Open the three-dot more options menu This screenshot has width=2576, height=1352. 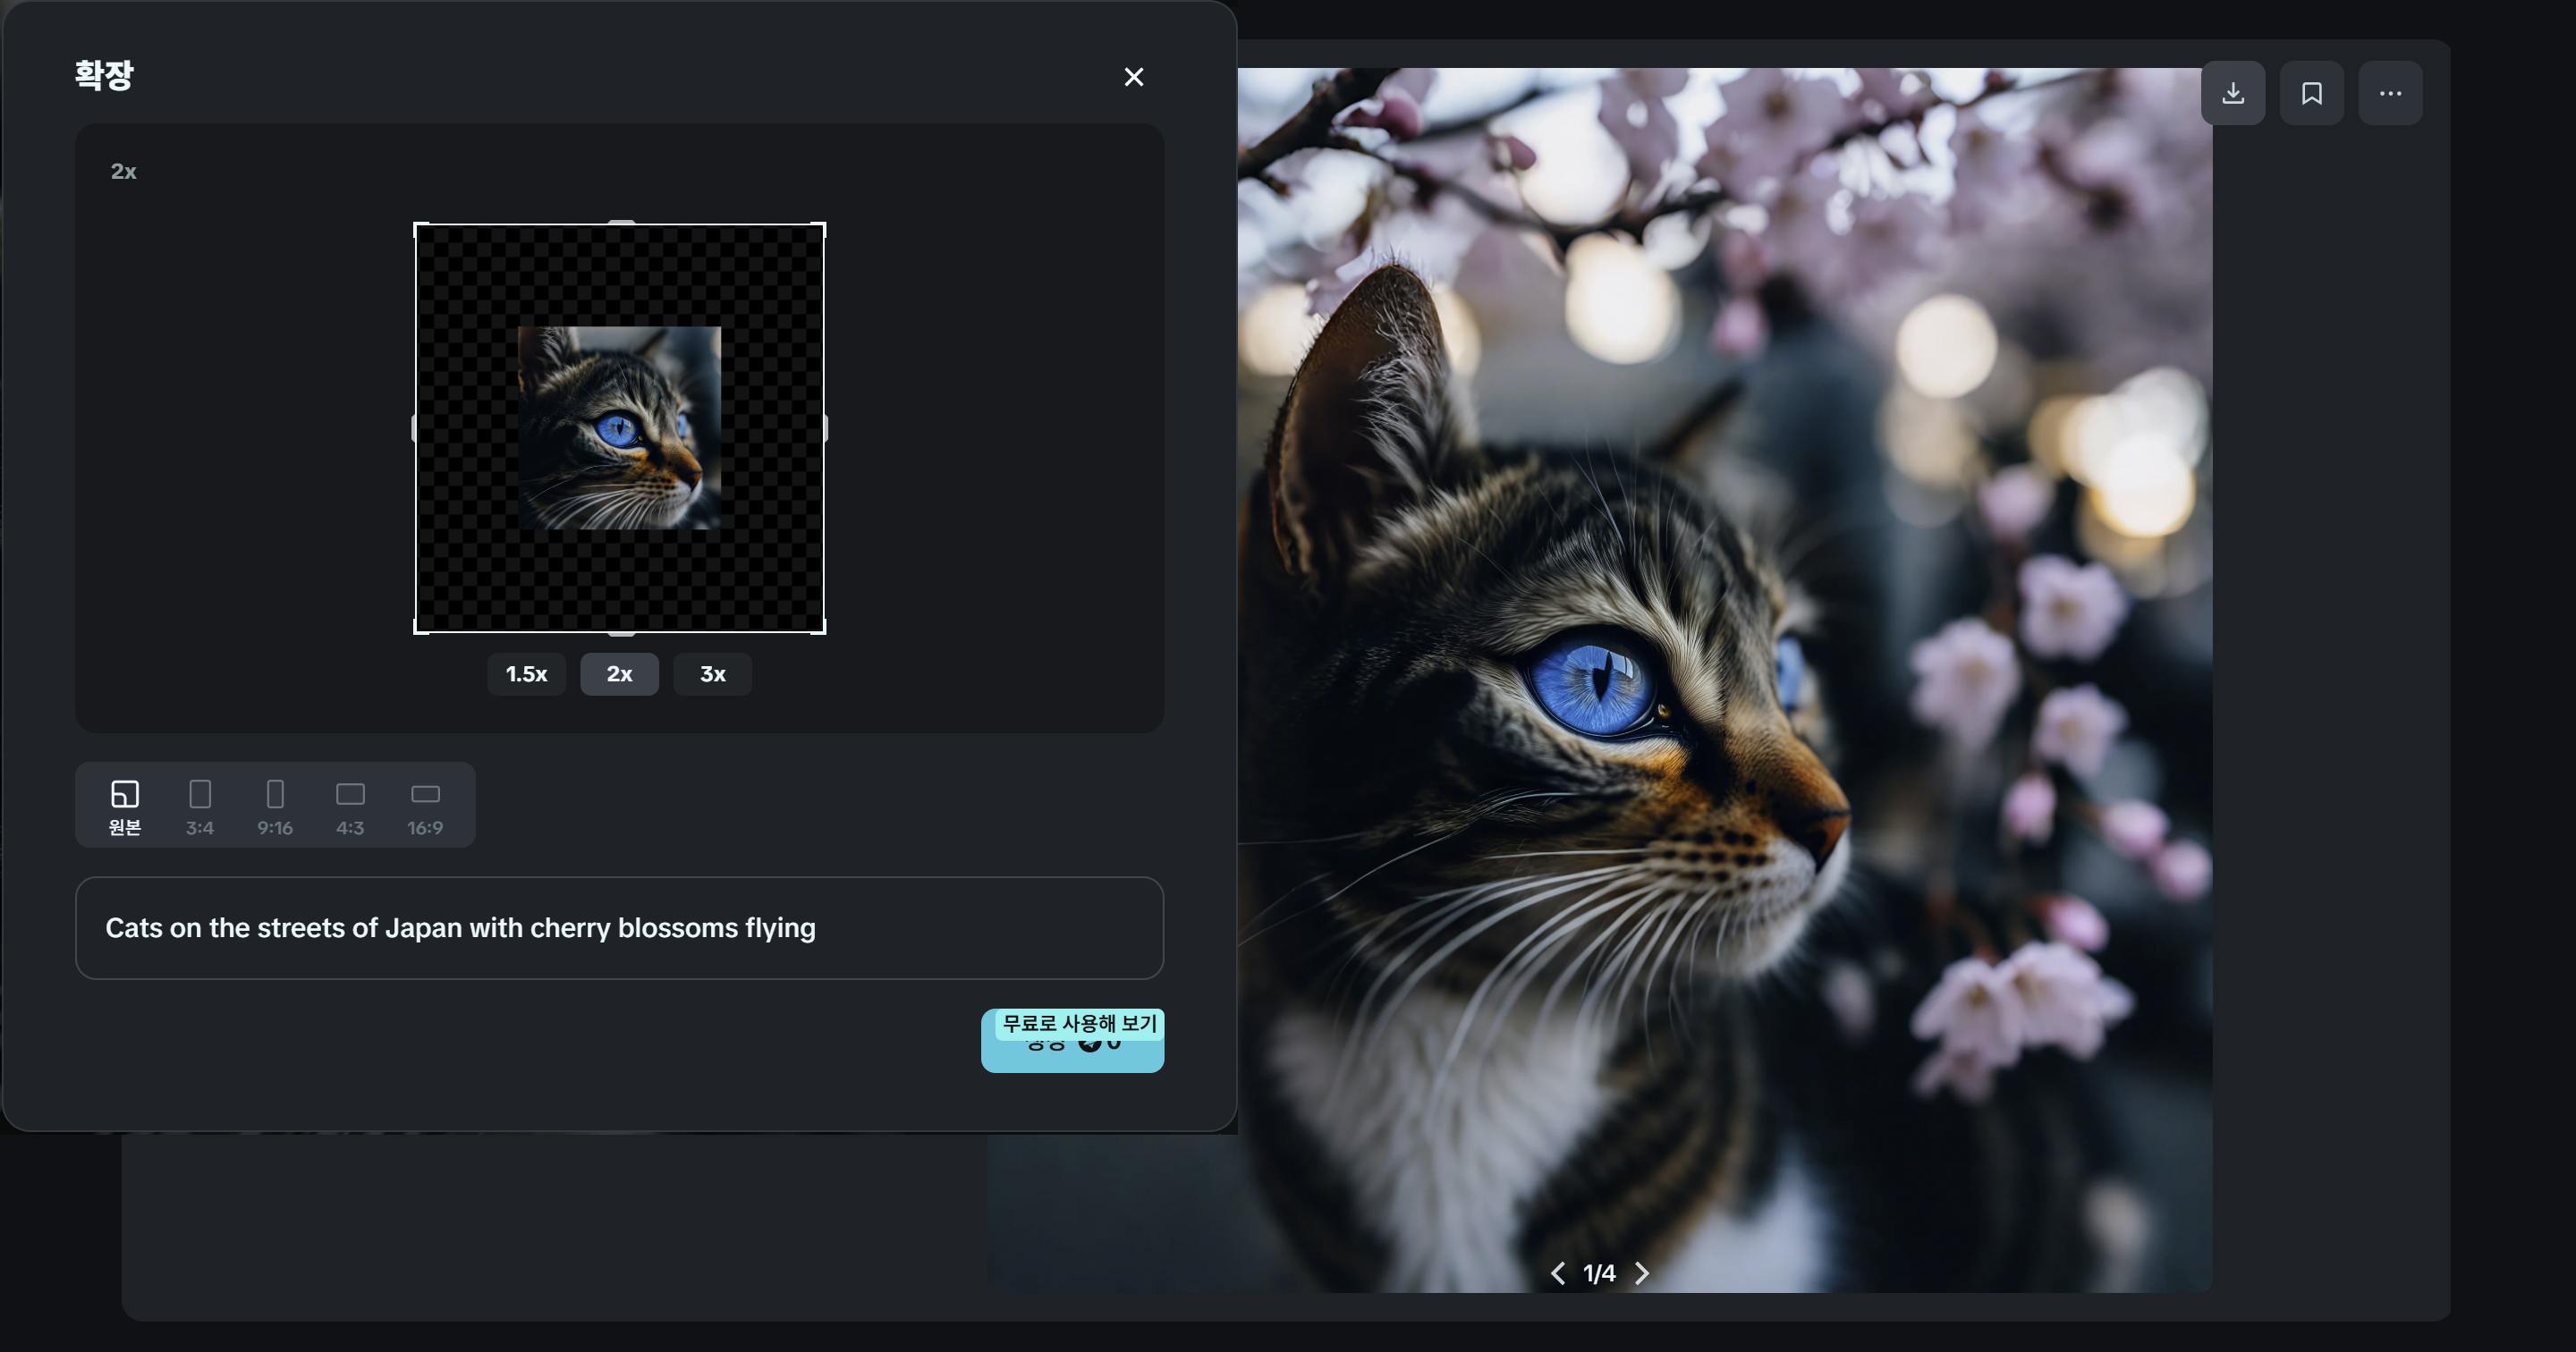coord(2390,93)
